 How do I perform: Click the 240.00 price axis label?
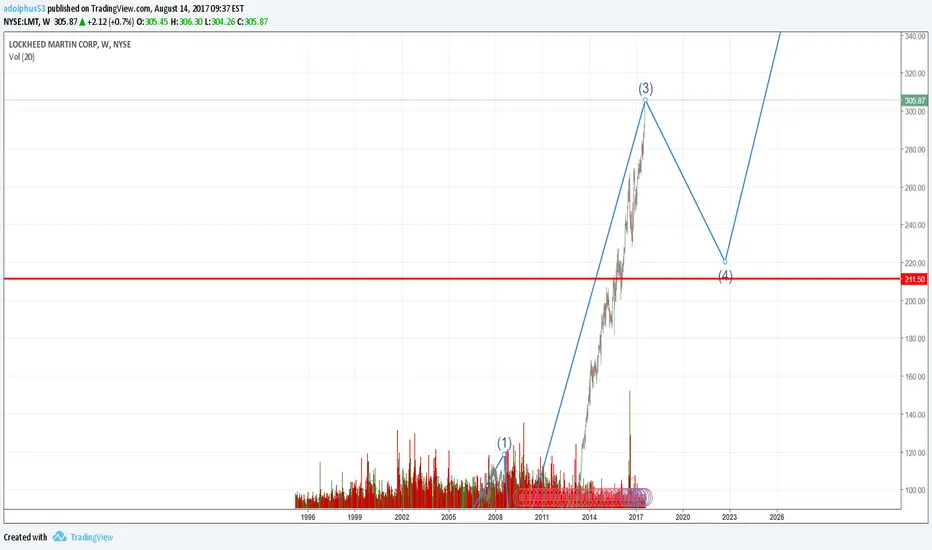click(x=915, y=225)
